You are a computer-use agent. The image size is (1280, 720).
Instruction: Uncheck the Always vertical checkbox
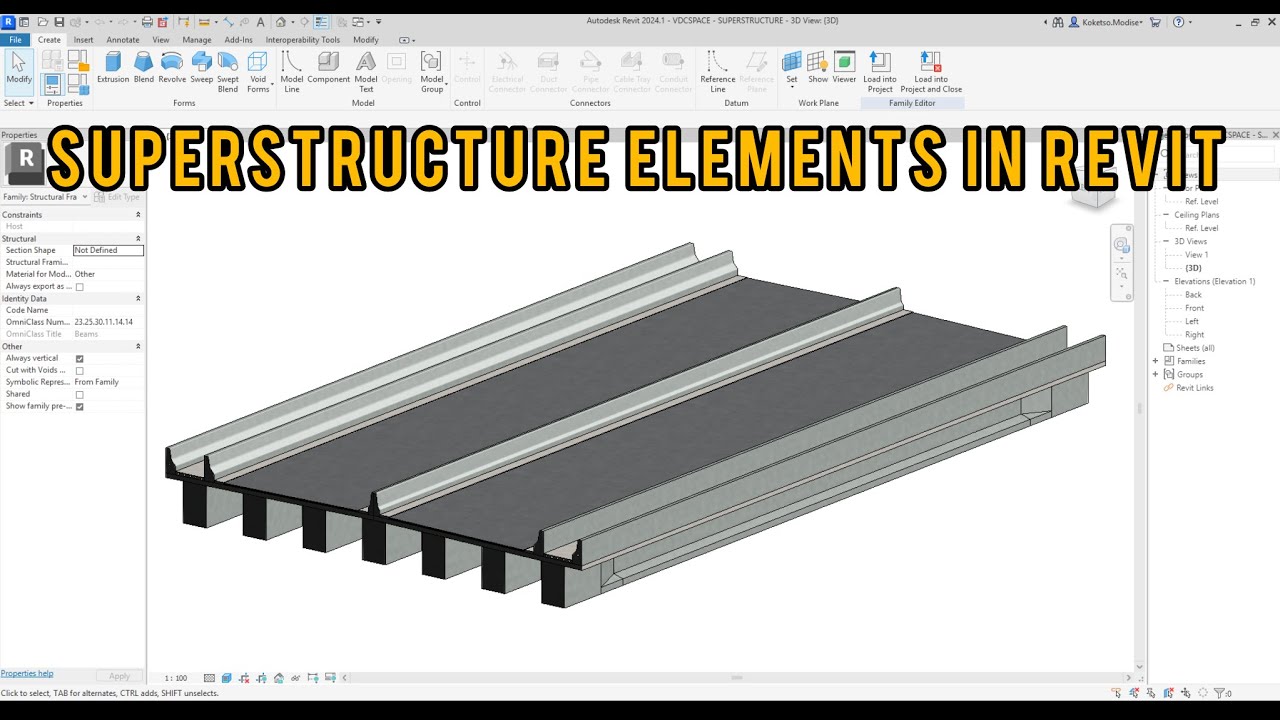tap(80, 359)
